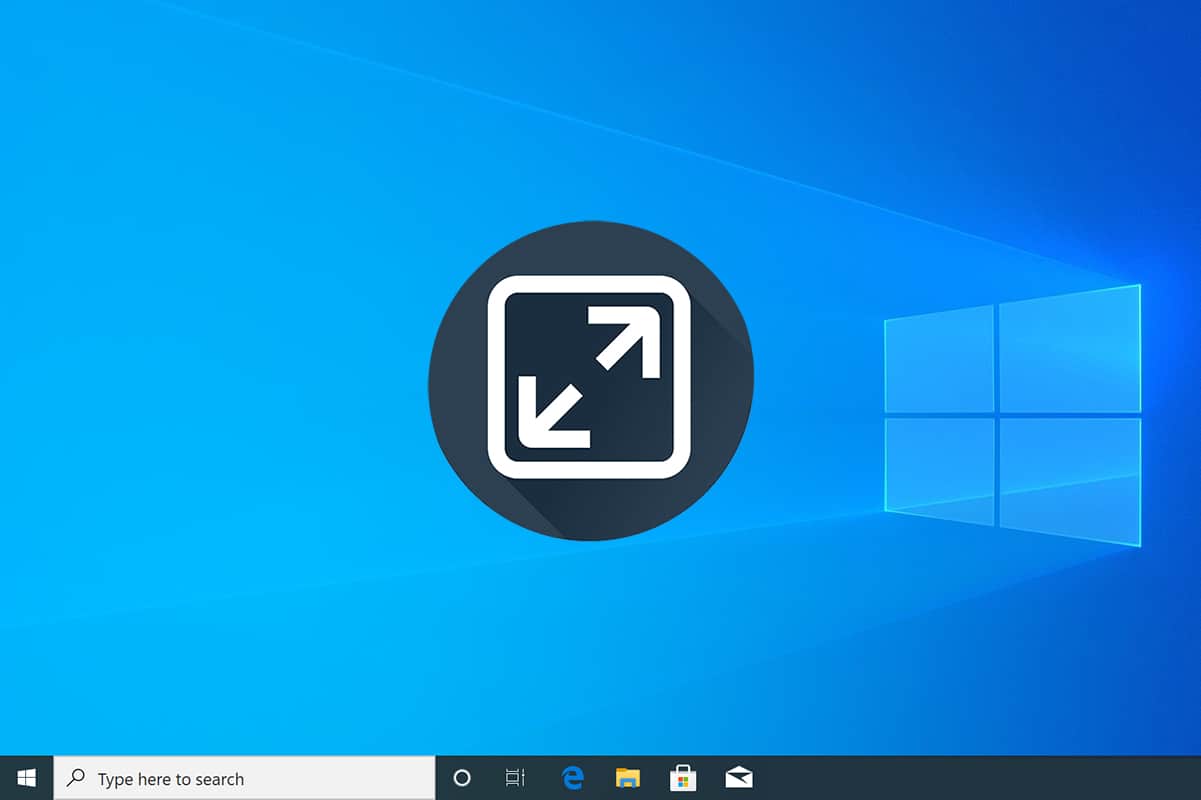Click the 'Type here to search' box
Viewport: 1201px width, 800px height.
244,778
